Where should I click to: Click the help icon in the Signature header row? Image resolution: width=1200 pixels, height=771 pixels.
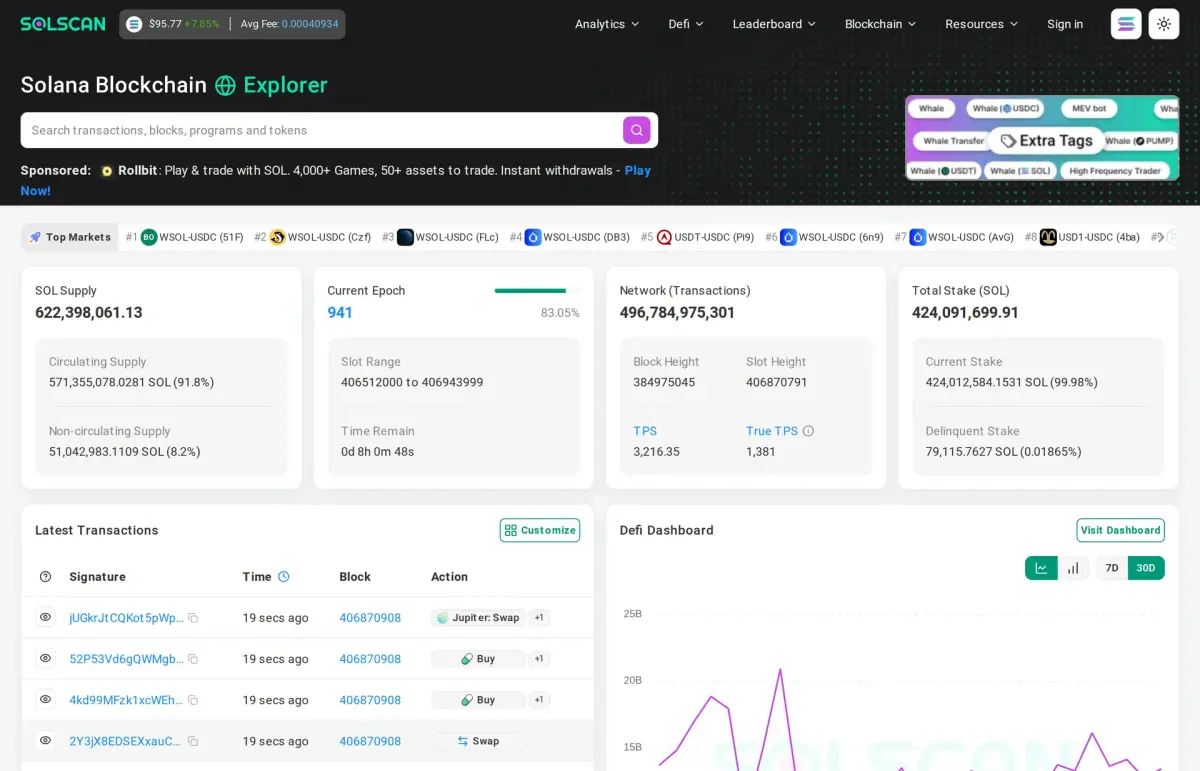coord(45,577)
